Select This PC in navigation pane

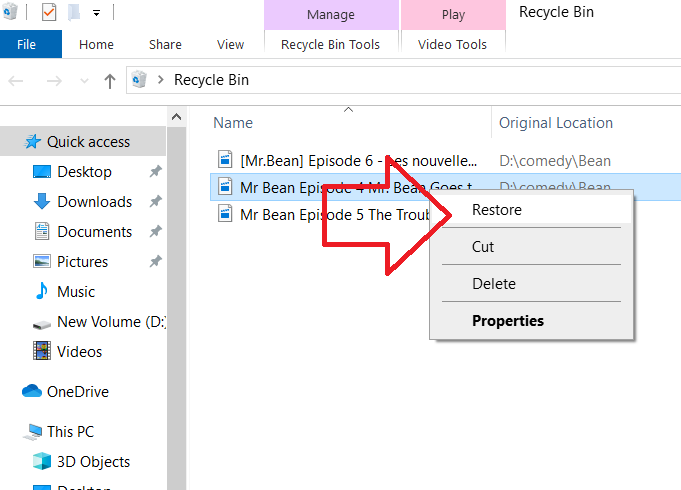coord(70,432)
